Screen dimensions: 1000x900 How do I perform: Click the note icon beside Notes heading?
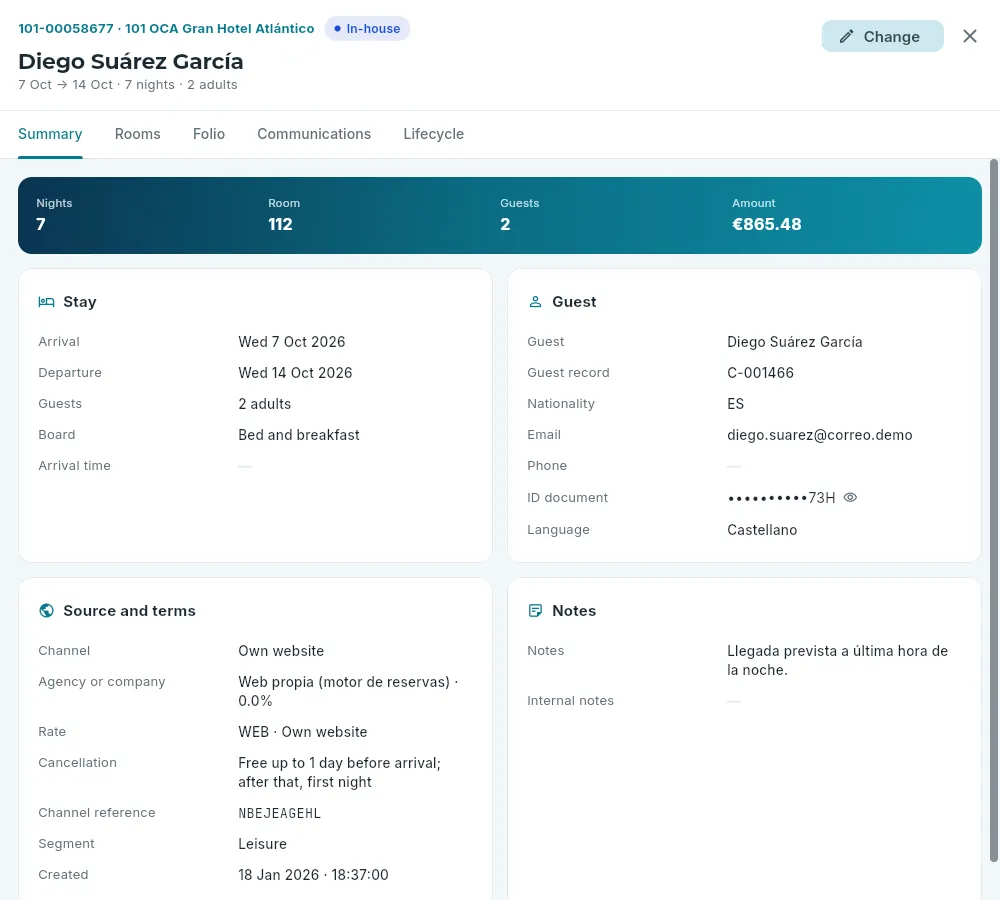(535, 610)
